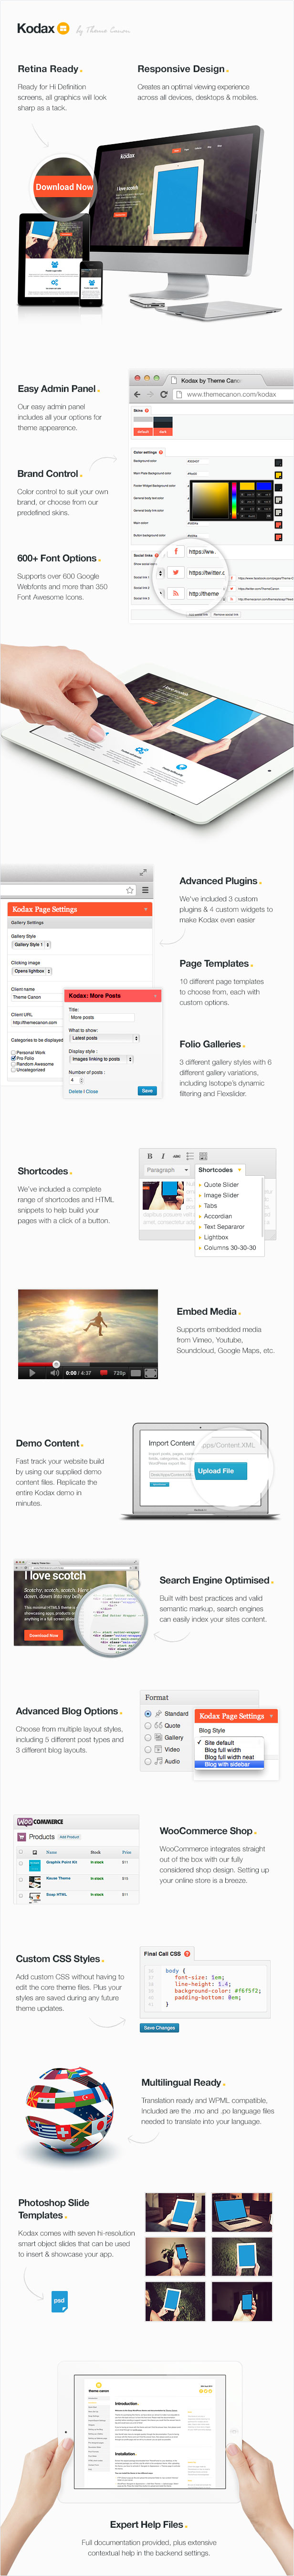Click the Close link in More Posts widget
The width and height of the screenshot is (294, 2576).
tap(92, 1091)
